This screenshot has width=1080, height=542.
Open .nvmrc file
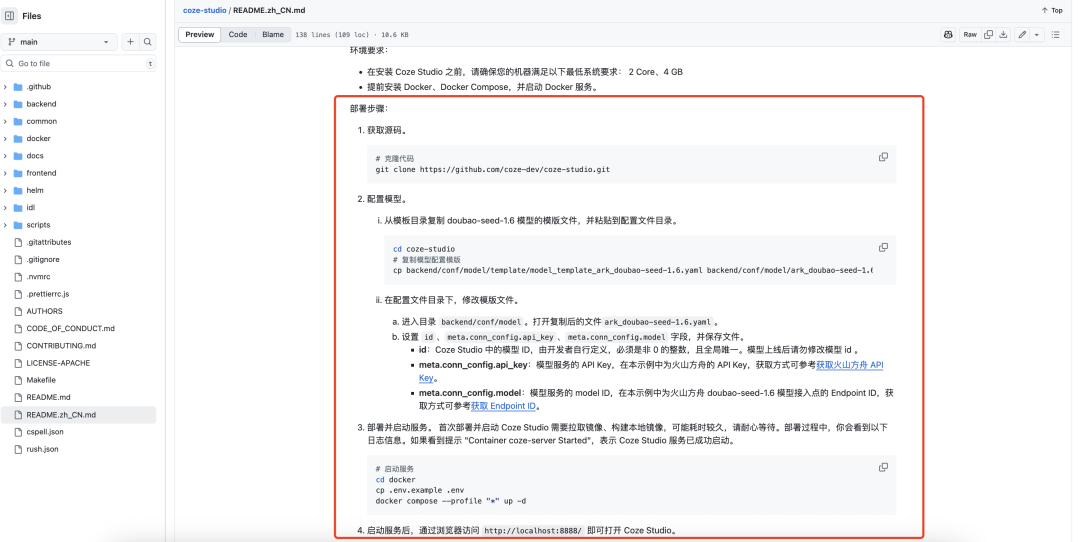coord(39,277)
